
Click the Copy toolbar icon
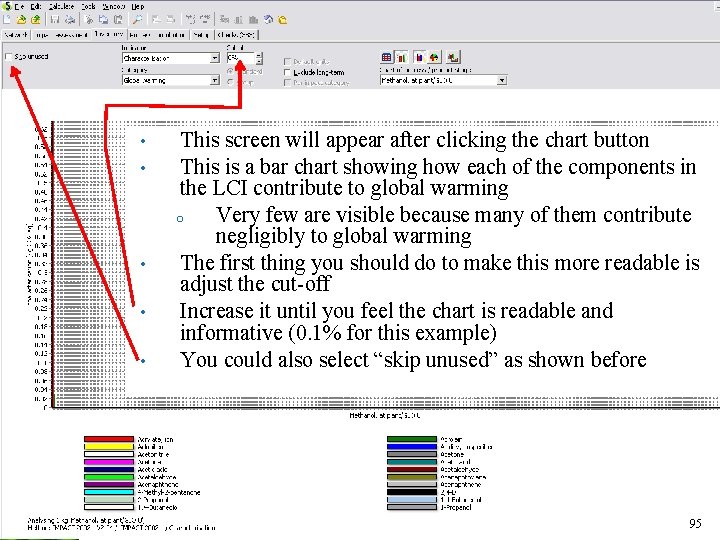pyautogui.click(x=104, y=20)
